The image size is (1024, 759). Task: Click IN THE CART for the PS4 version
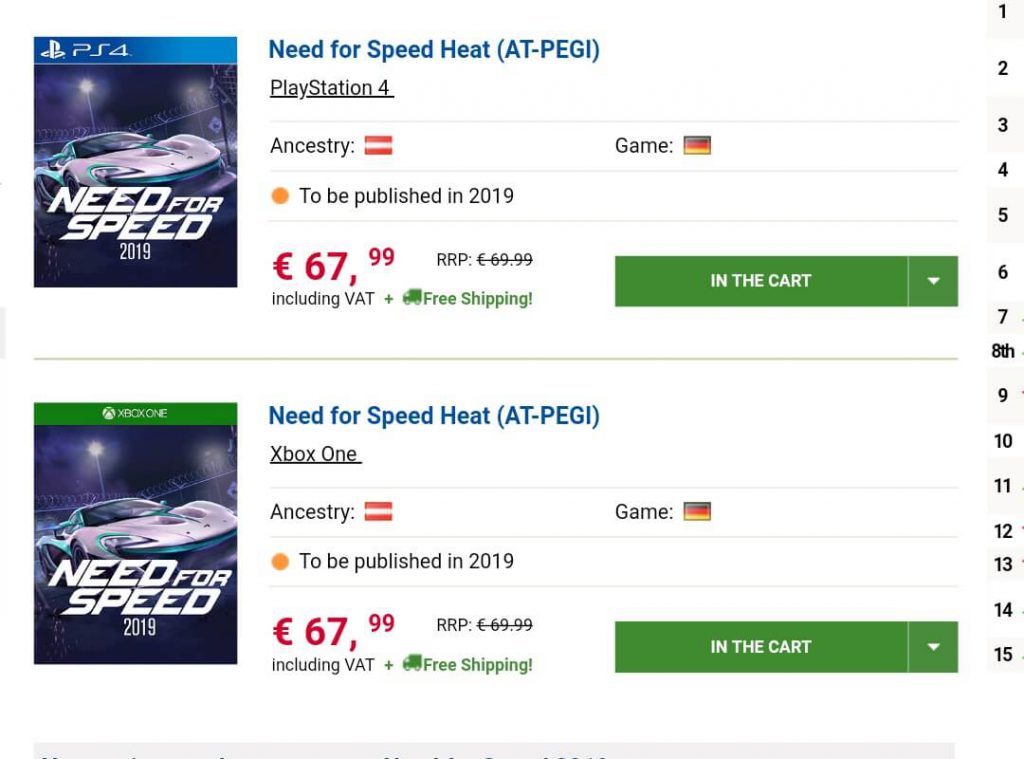pos(762,281)
